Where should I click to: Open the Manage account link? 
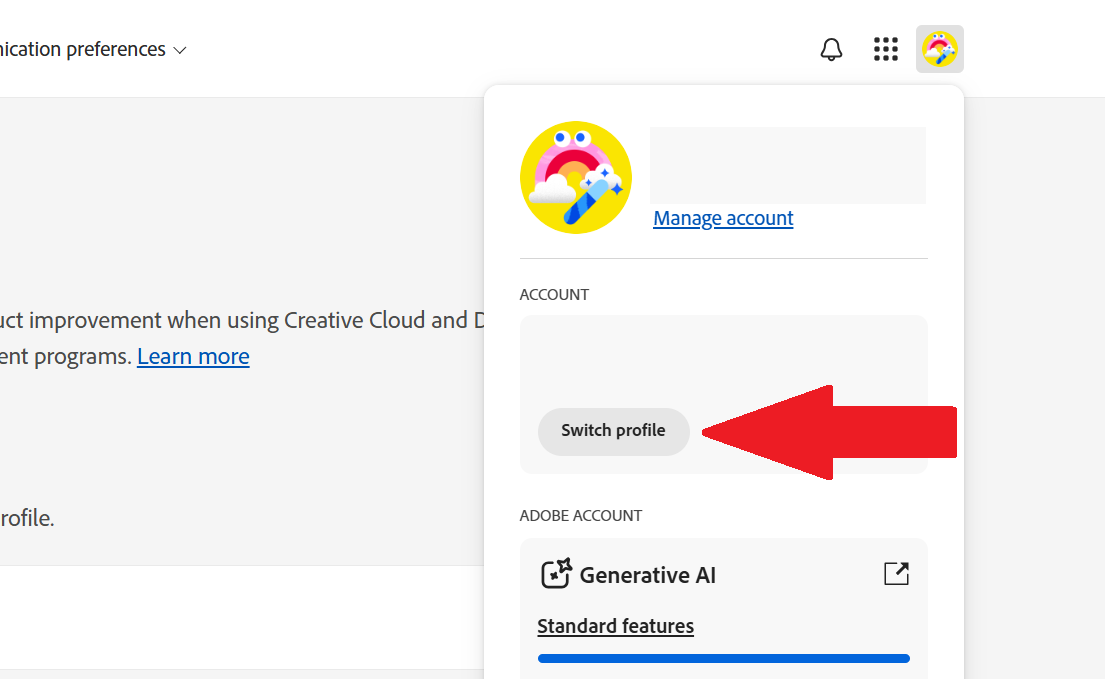coord(723,218)
